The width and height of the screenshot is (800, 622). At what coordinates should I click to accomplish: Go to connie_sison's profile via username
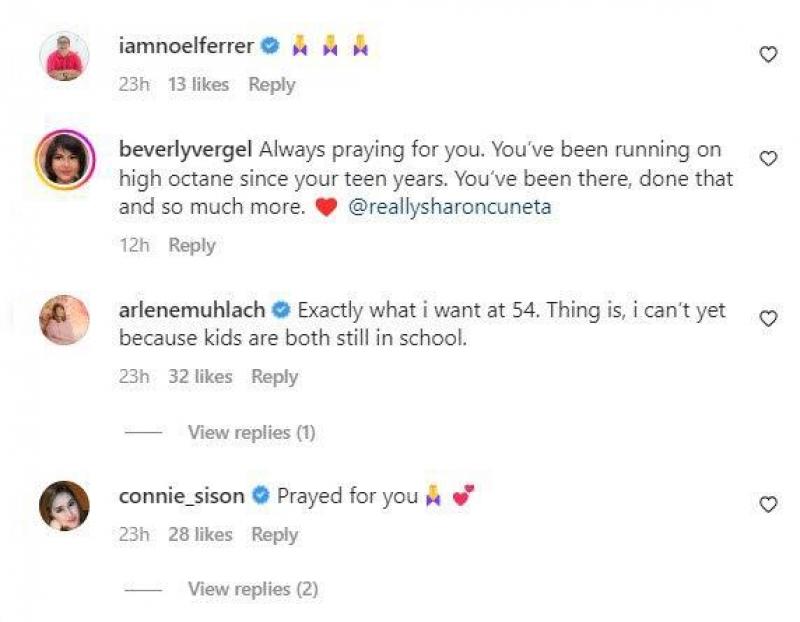tap(182, 495)
